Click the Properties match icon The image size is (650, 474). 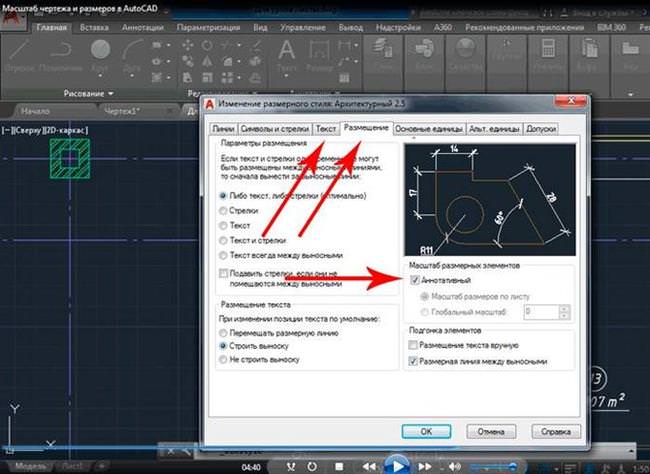click(465, 48)
